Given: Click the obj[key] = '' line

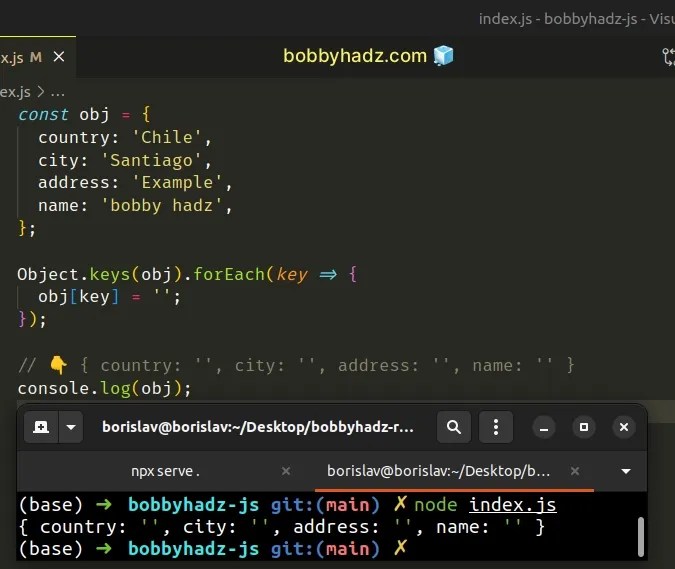Looking at the screenshot, I should click(x=109, y=297).
